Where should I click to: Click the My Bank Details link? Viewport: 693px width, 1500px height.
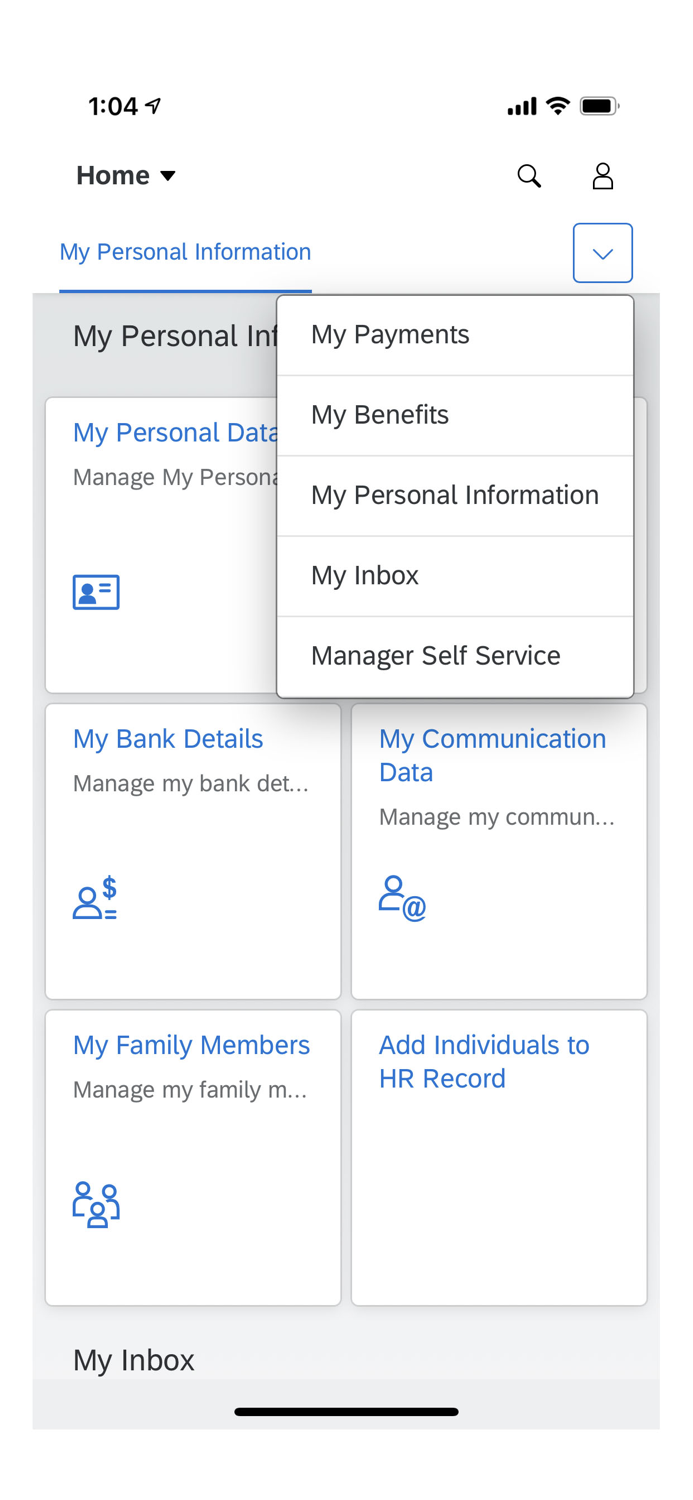[168, 738]
